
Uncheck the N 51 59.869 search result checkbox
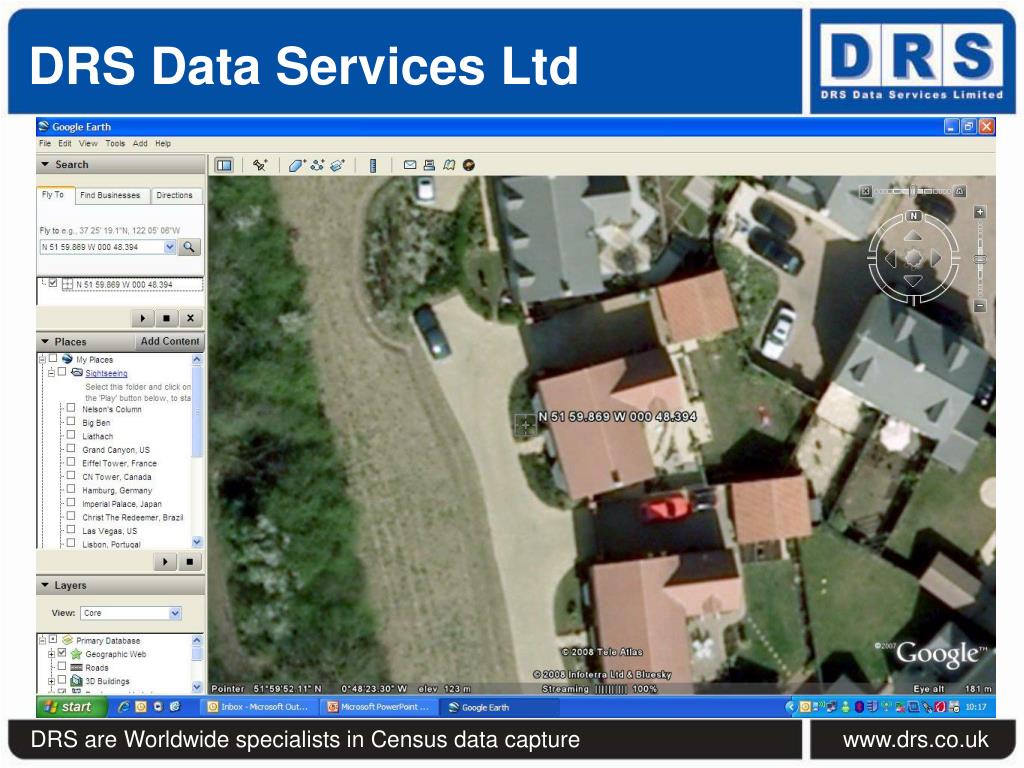pos(53,283)
